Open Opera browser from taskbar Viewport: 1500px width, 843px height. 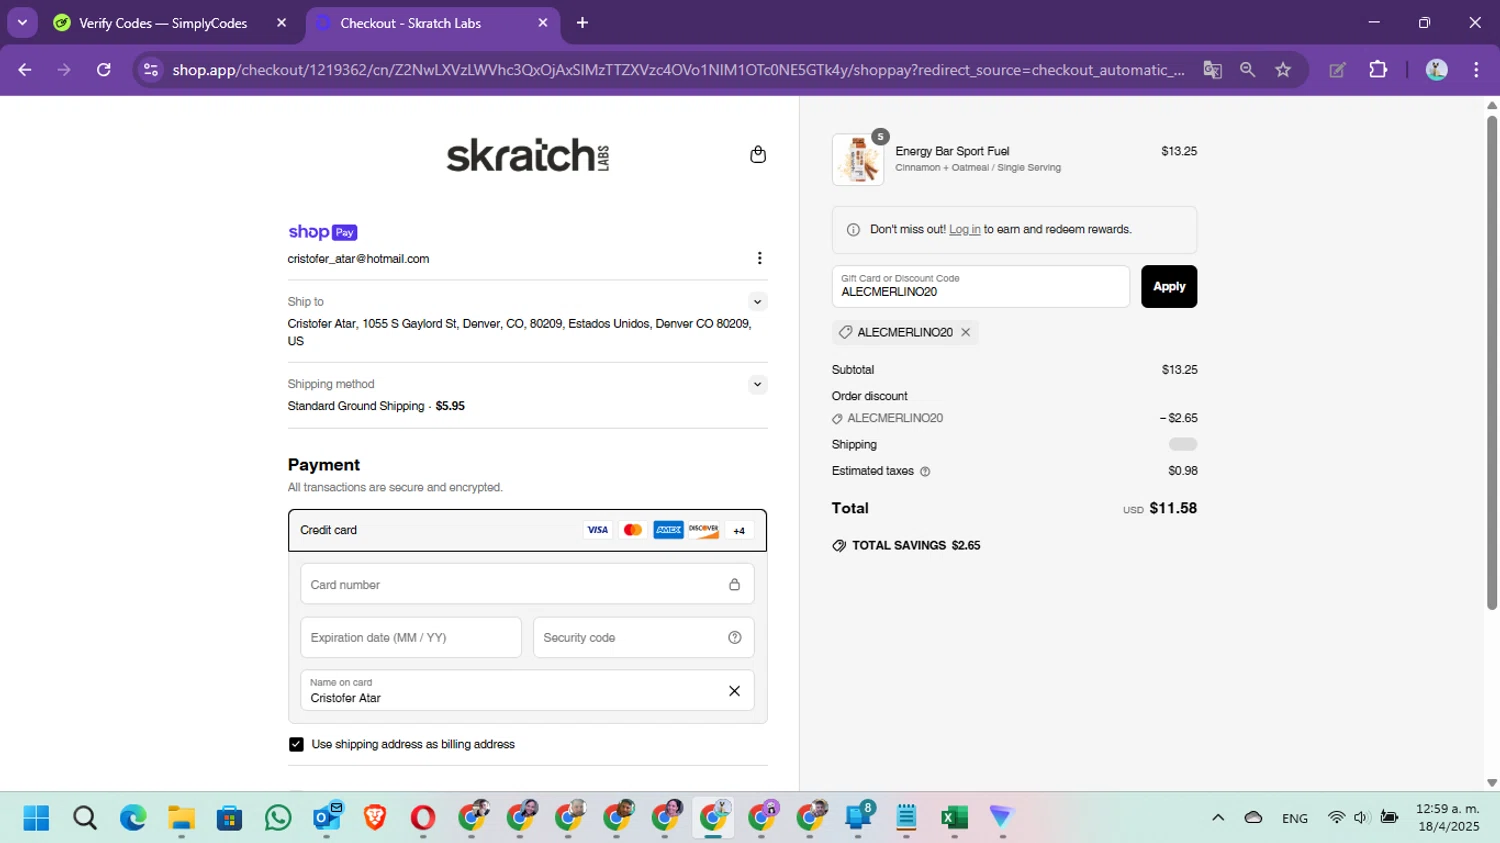coord(423,818)
